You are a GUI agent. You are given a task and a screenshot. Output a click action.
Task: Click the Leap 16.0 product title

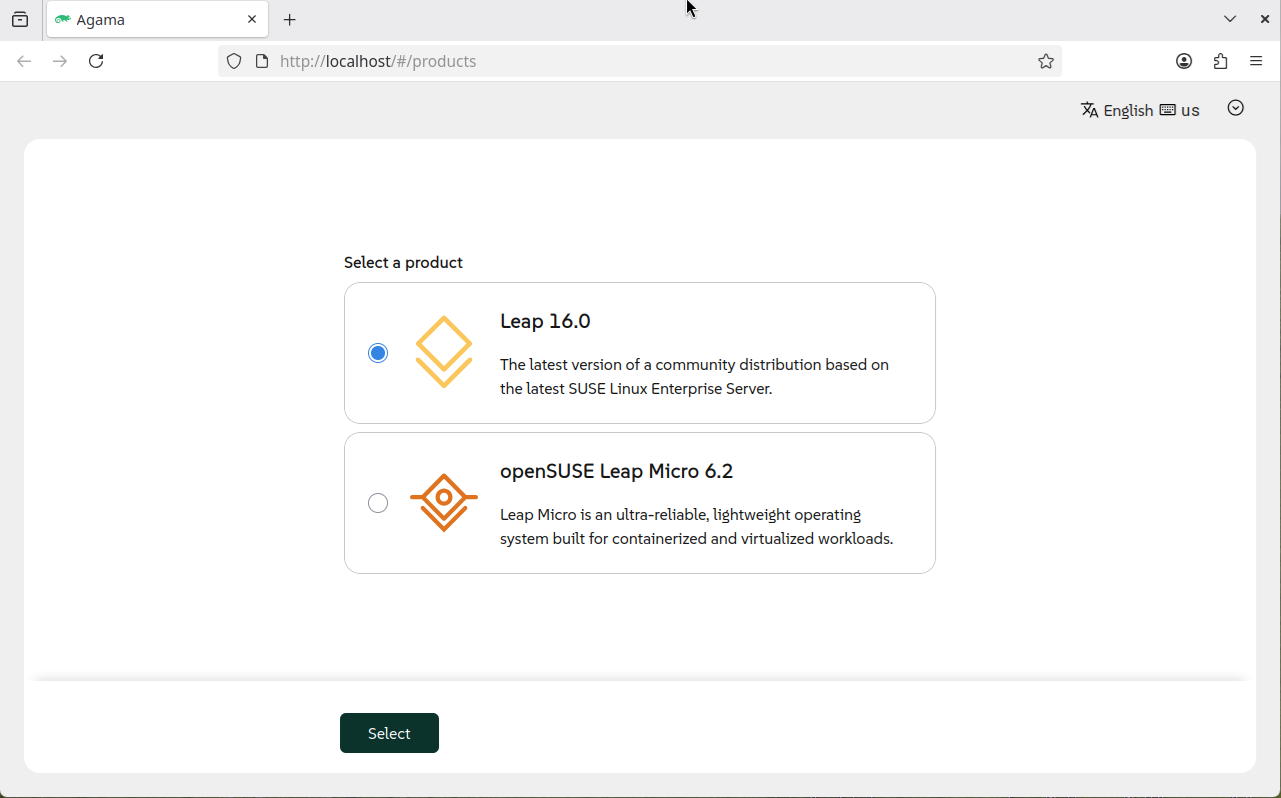point(545,321)
